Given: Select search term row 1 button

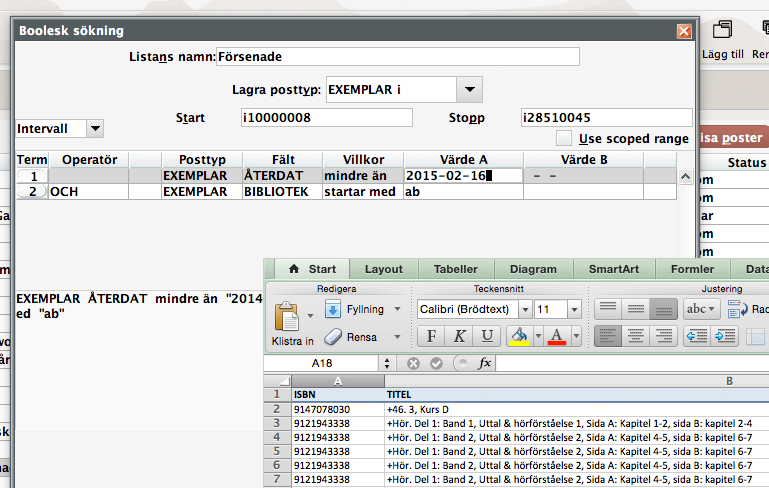Looking at the screenshot, I should (x=32, y=176).
